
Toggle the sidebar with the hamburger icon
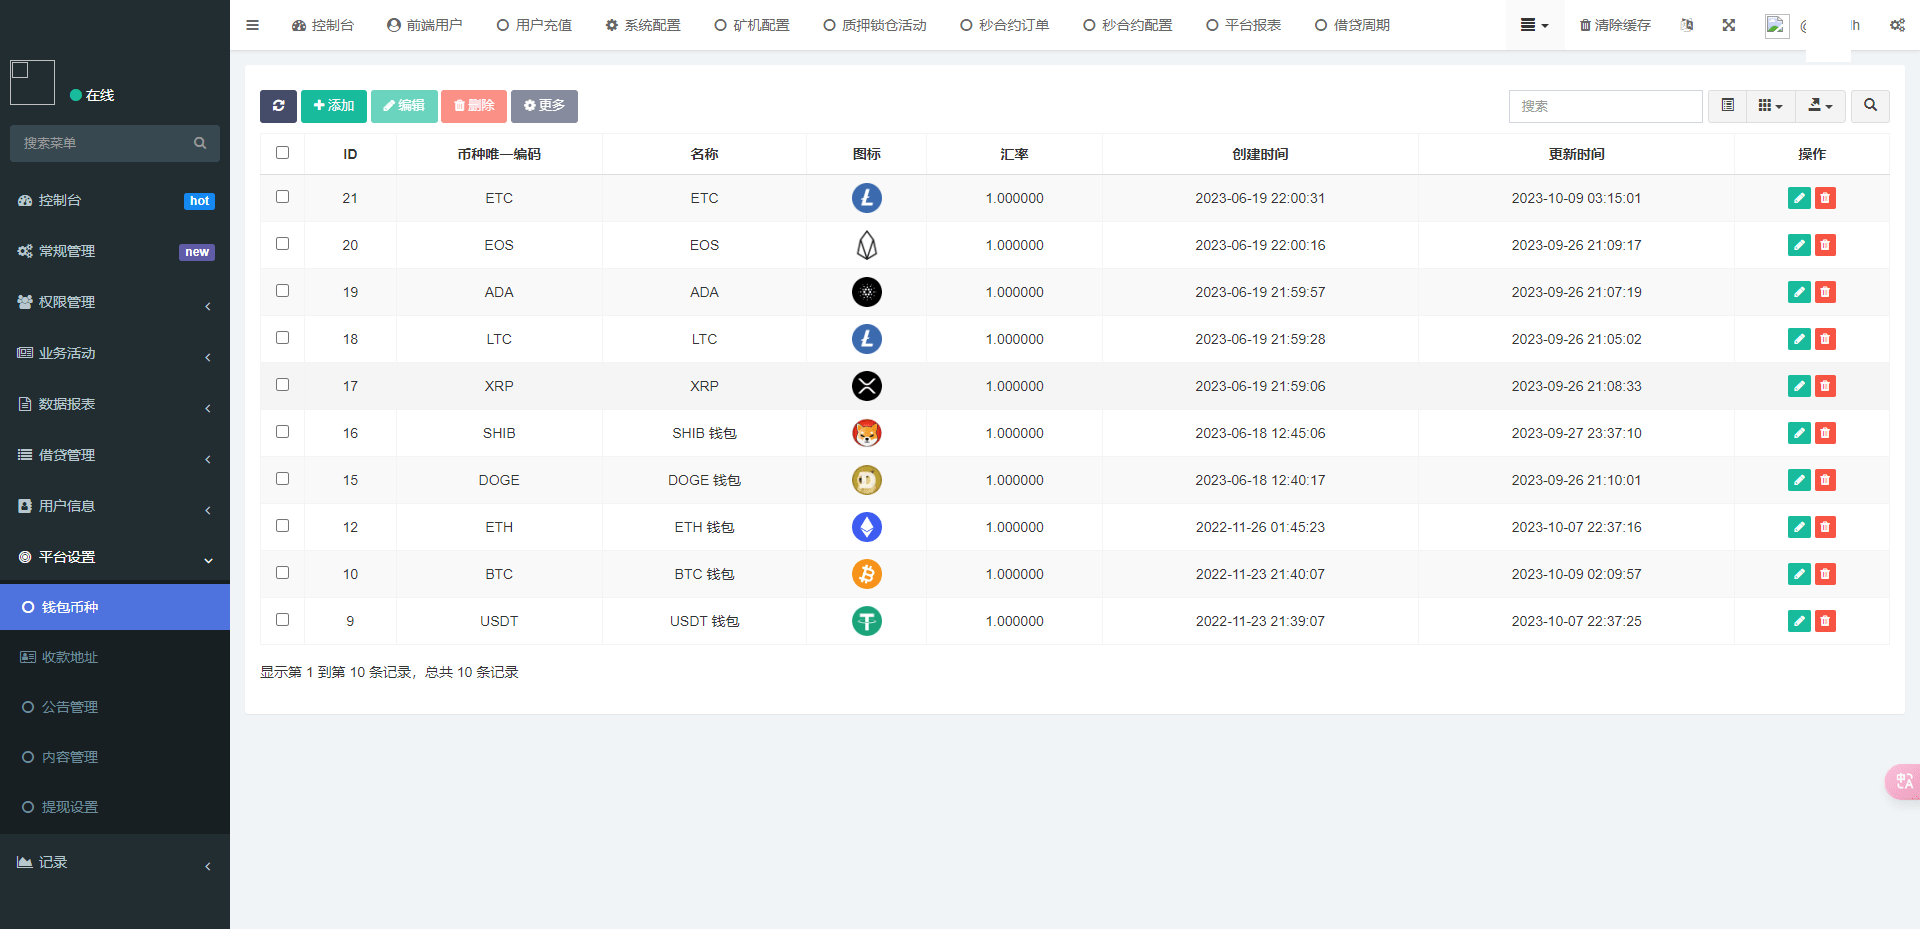click(x=252, y=25)
